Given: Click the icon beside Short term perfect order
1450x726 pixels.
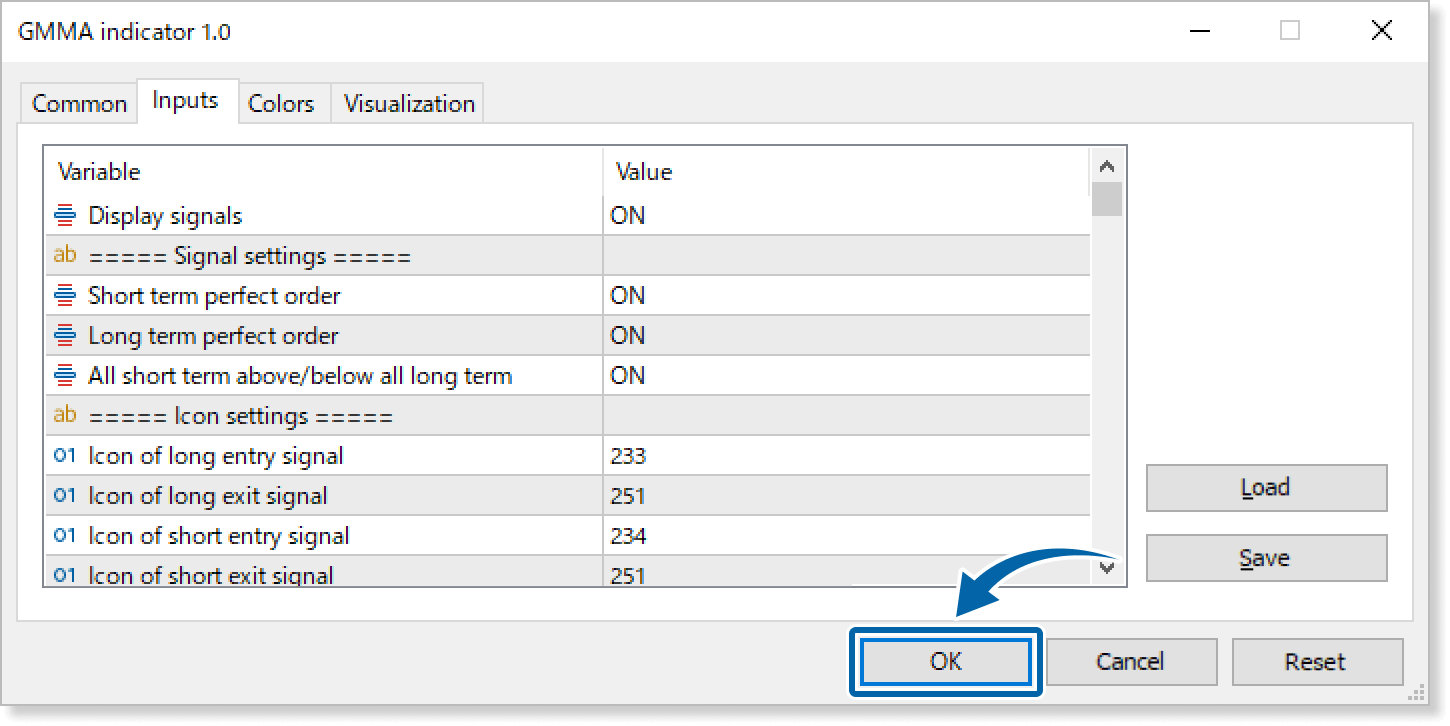Looking at the screenshot, I should tap(65, 295).
